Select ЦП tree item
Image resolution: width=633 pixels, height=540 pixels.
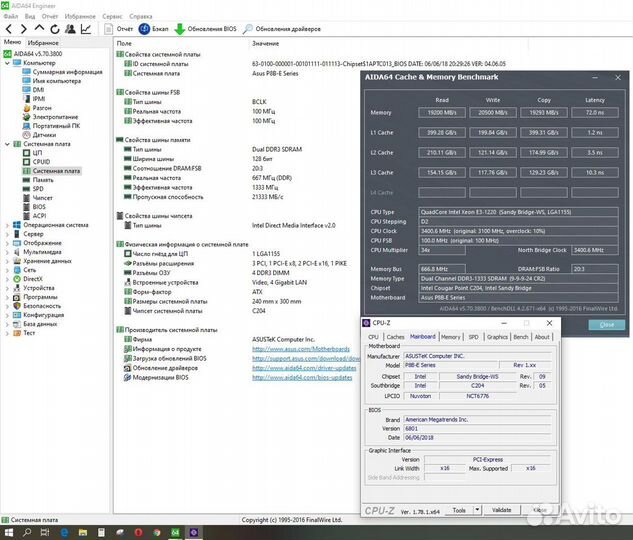point(32,153)
